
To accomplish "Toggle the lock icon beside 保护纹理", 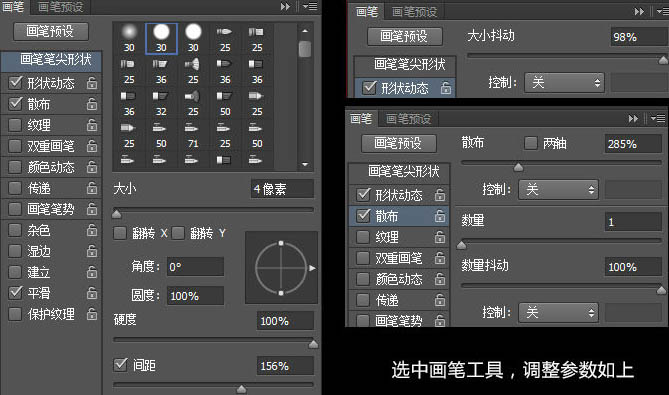I will (x=92, y=314).
